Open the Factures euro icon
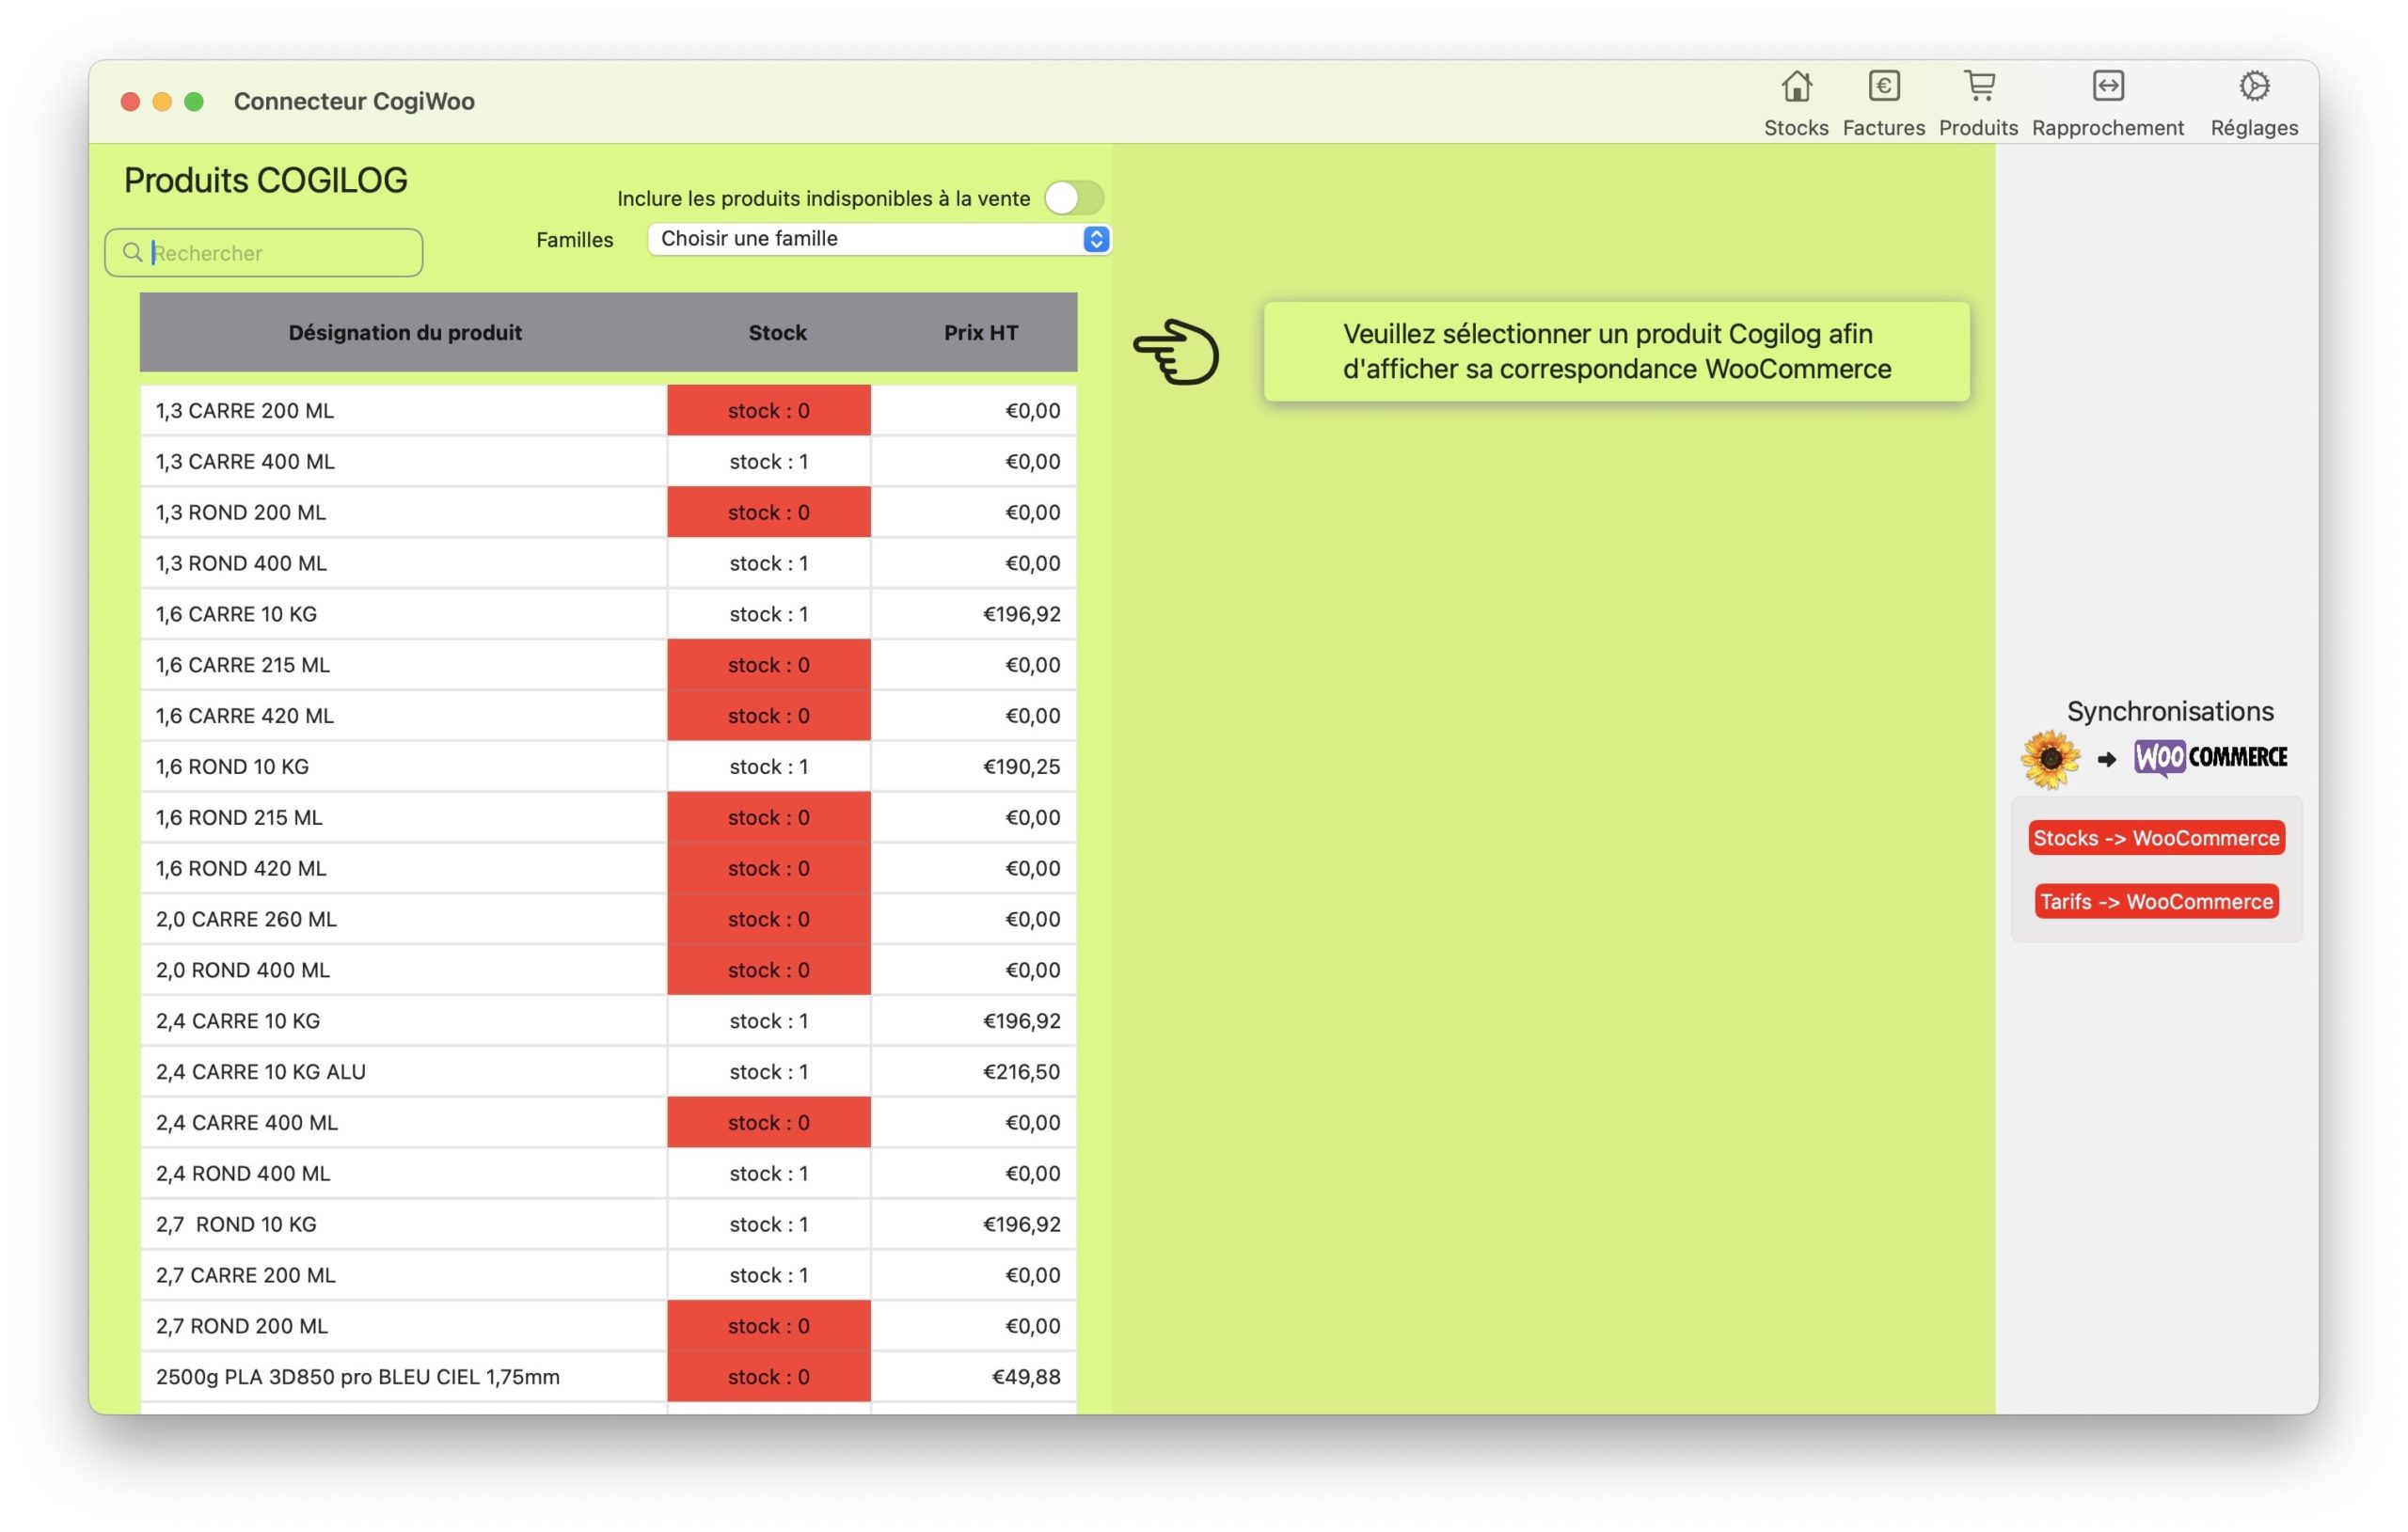Viewport: 2408px width, 1532px height. [1883, 87]
